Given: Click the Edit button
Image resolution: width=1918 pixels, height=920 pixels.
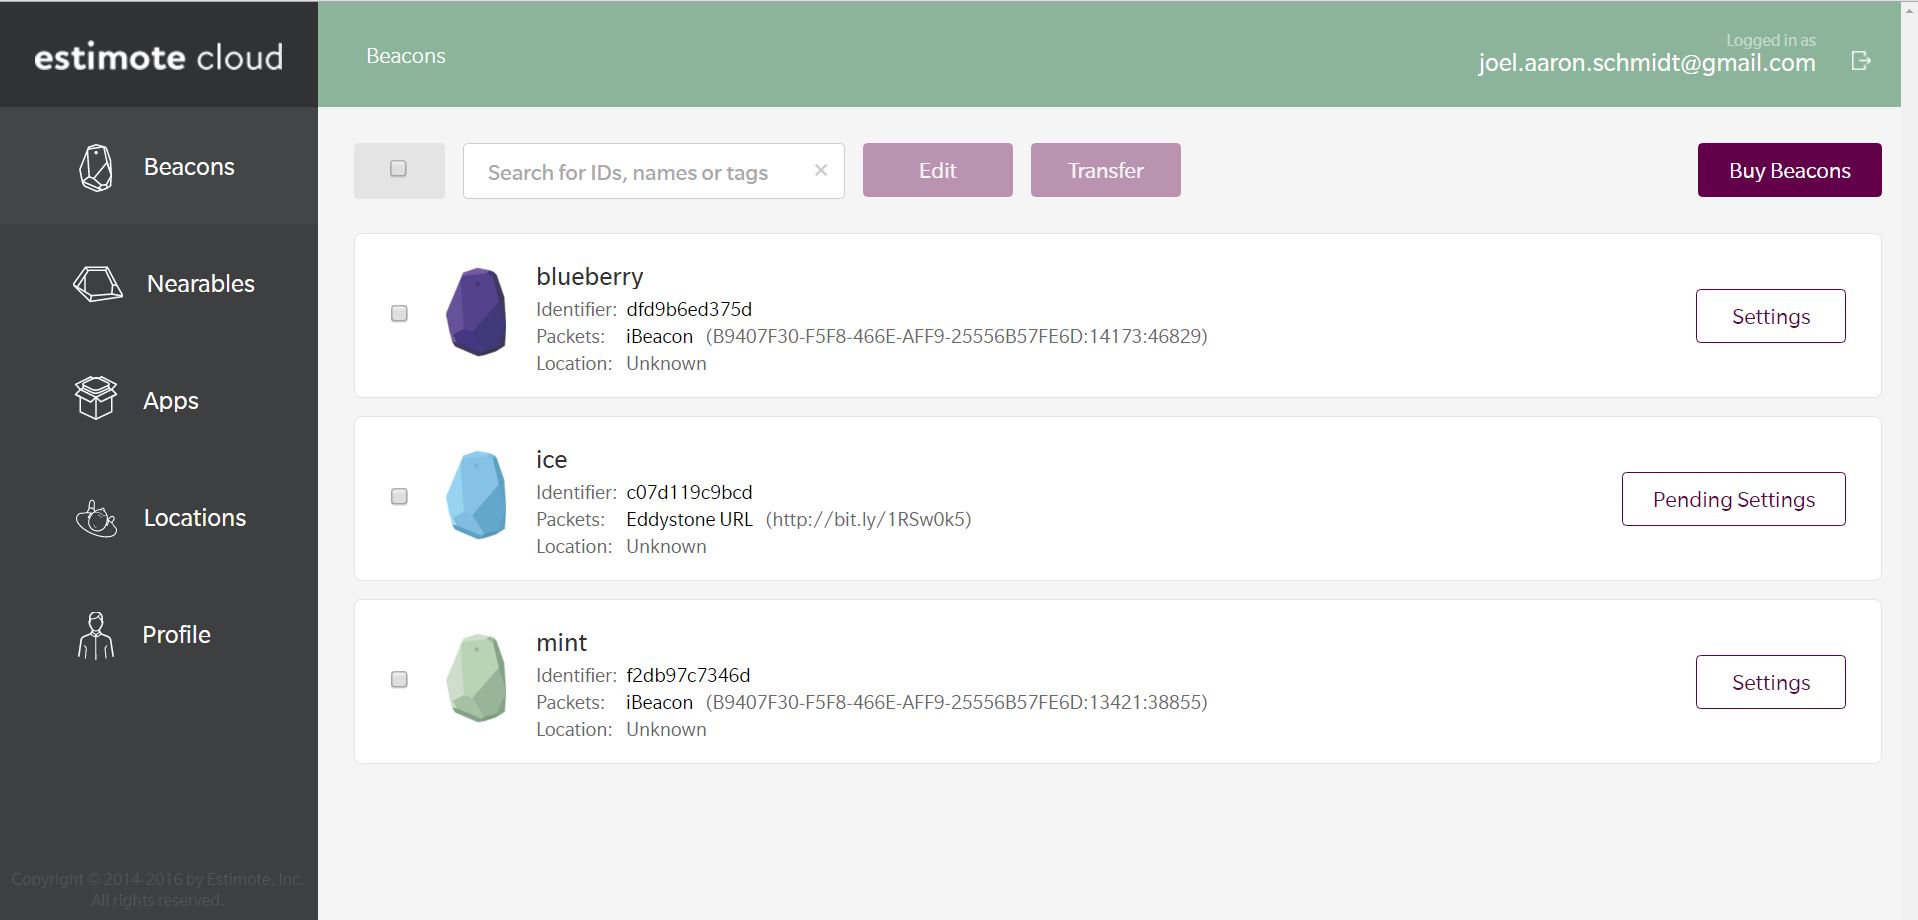Looking at the screenshot, I should coord(938,170).
